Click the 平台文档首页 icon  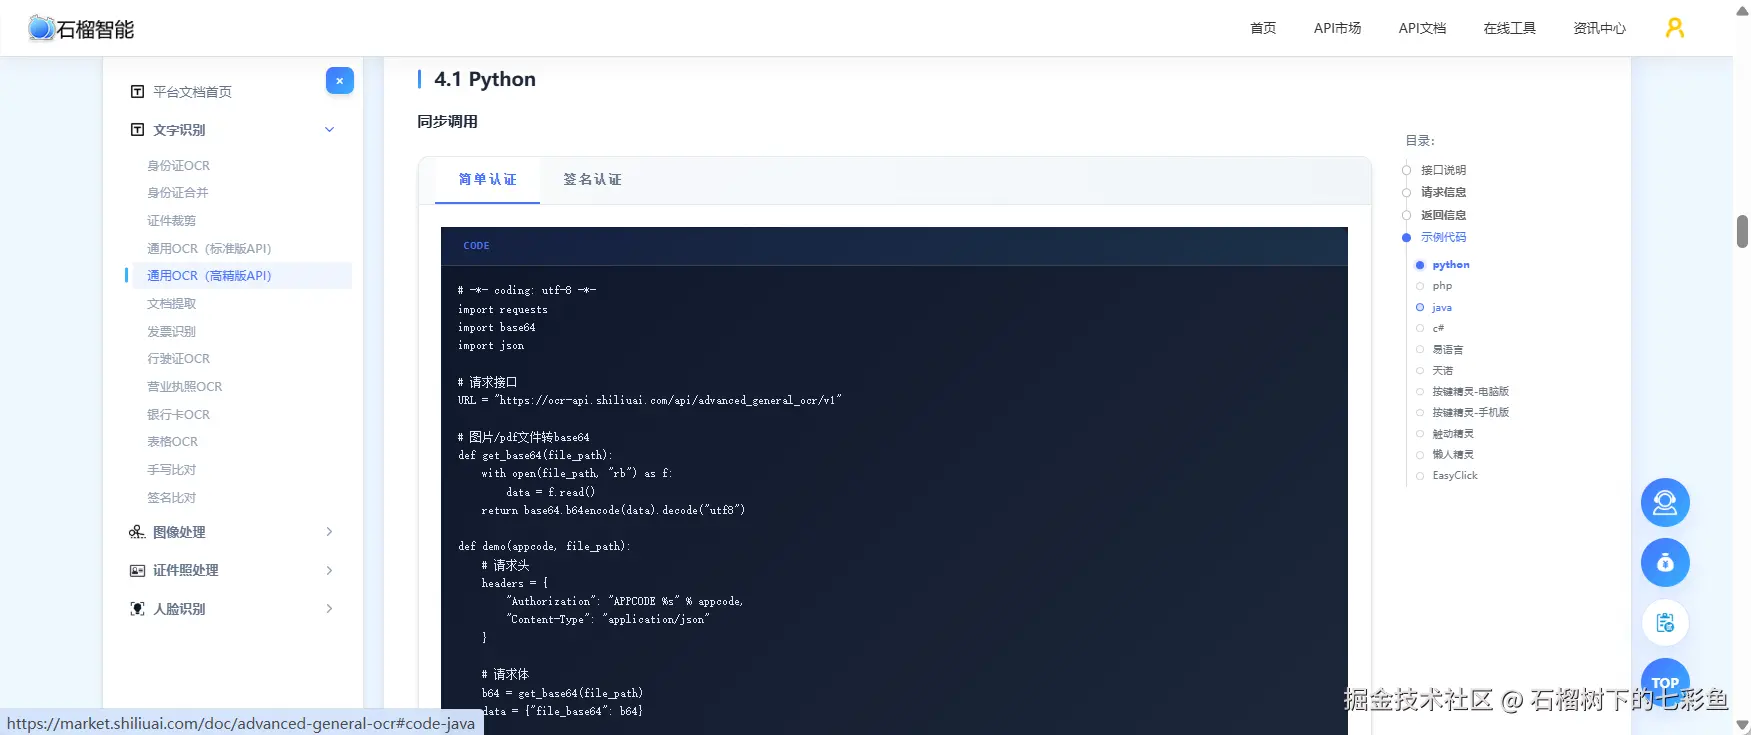point(137,92)
